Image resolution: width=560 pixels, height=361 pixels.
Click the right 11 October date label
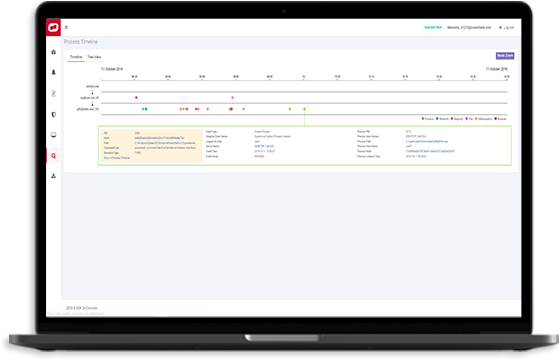pos(496,69)
